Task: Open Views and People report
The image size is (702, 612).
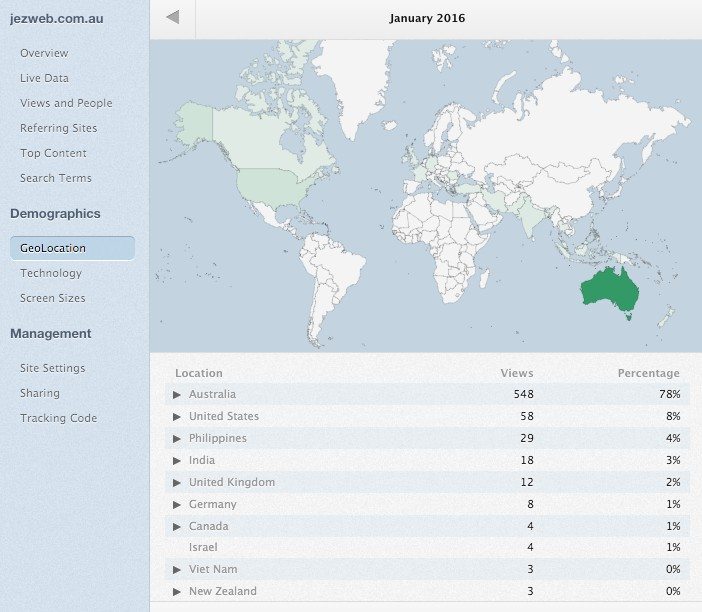Action: (x=66, y=103)
